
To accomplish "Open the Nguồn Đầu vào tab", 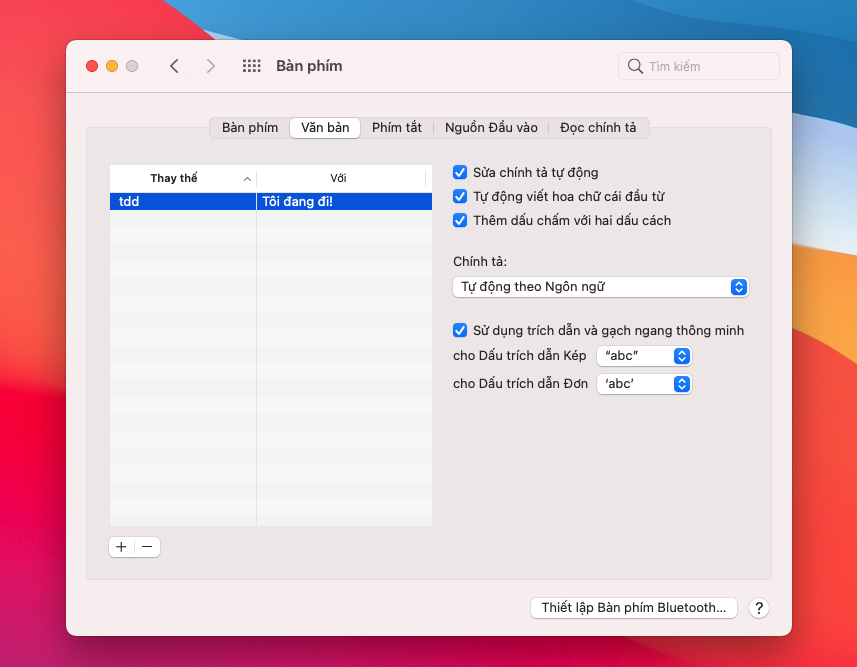I will point(491,127).
